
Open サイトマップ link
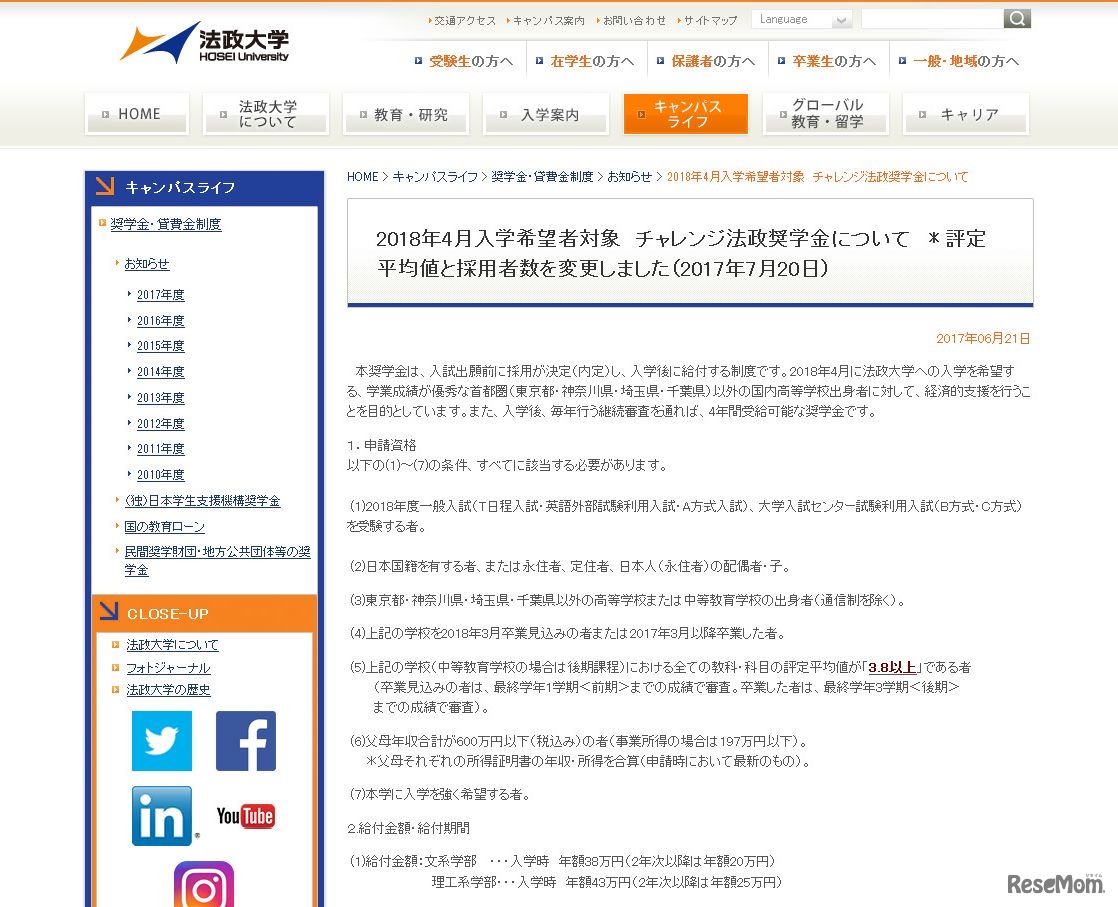click(710, 21)
